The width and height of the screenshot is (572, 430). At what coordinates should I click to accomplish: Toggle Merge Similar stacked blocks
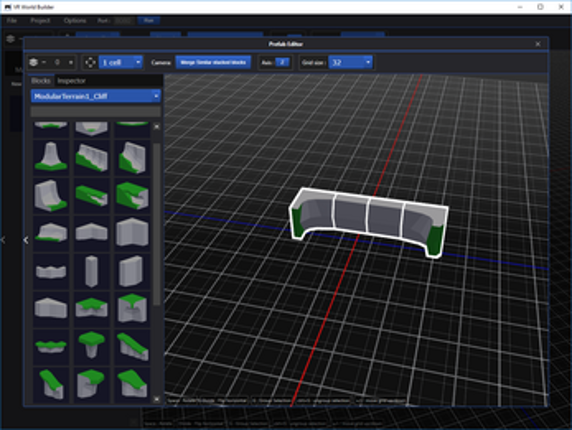[x=213, y=62]
